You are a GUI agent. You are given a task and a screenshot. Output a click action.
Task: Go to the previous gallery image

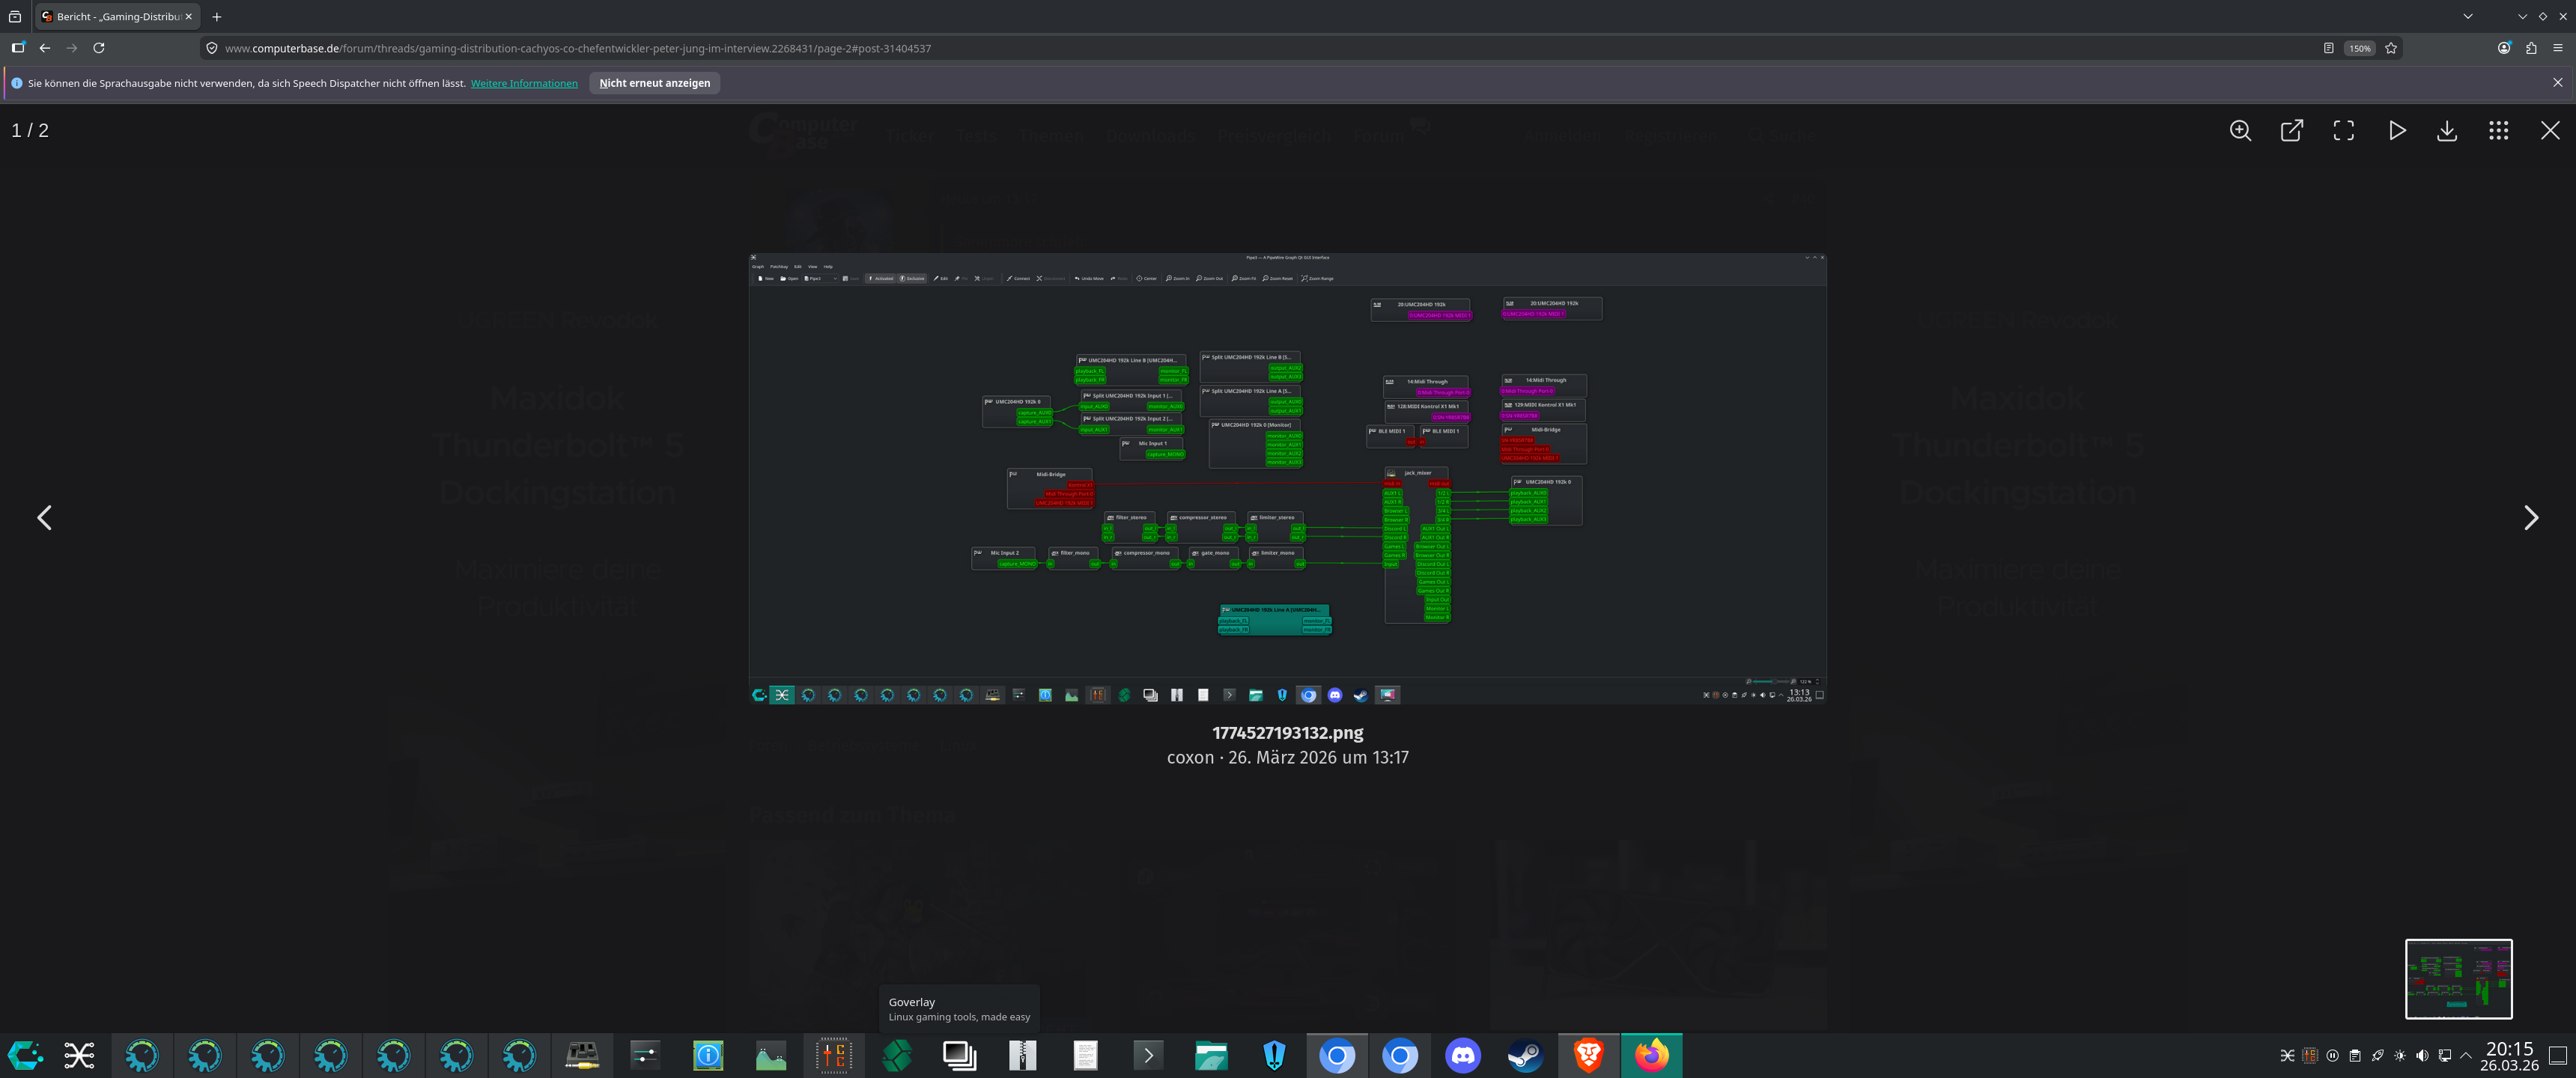pos(44,518)
